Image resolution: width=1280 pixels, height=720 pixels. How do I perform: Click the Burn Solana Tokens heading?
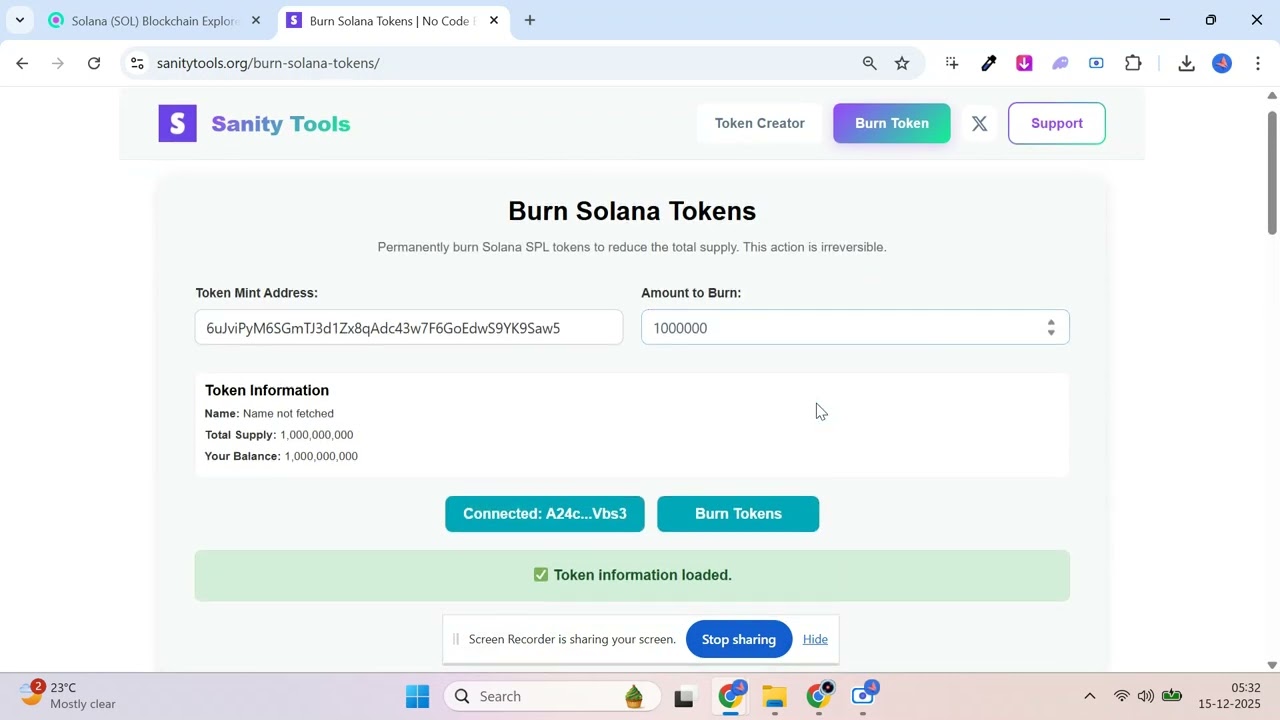[x=632, y=211]
